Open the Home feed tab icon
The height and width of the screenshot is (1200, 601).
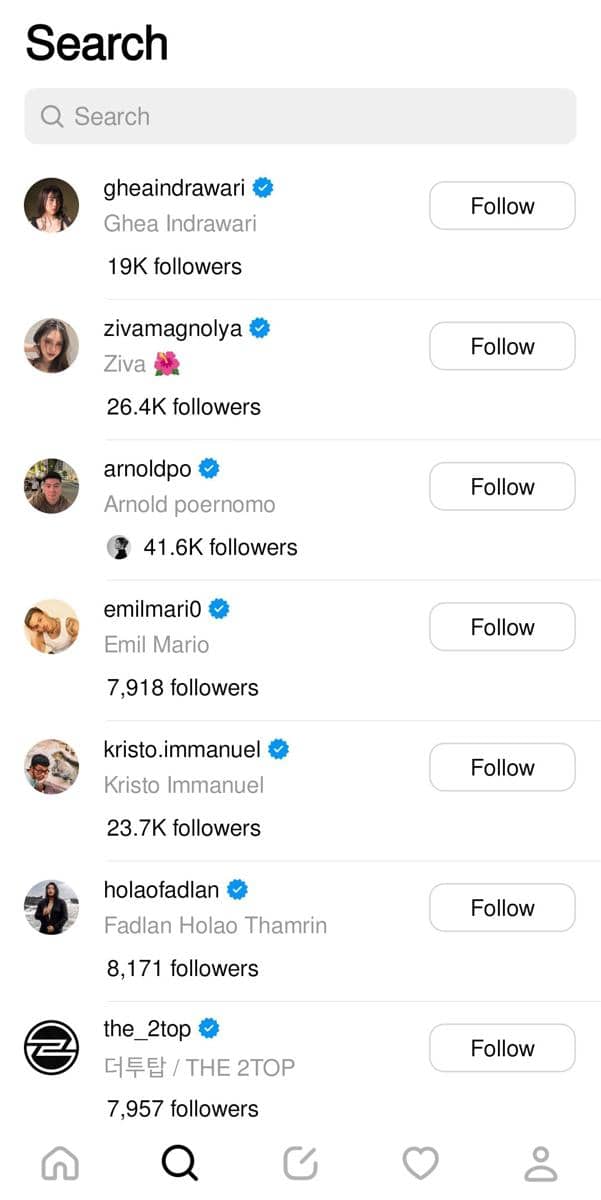(60, 1163)
